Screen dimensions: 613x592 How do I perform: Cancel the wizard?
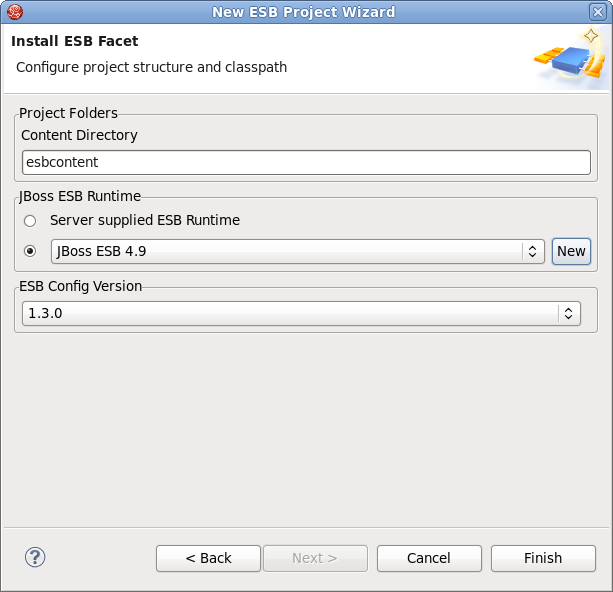pyautogui.click(x=429, y=558)
